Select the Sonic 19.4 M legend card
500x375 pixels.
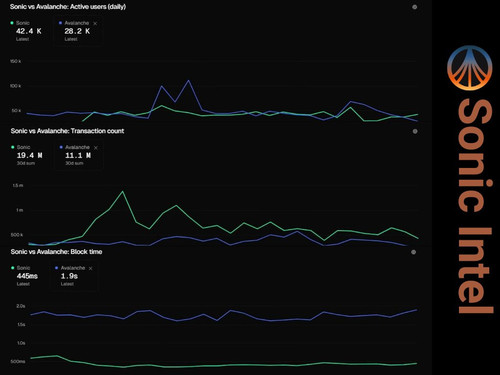pos(29,155)
